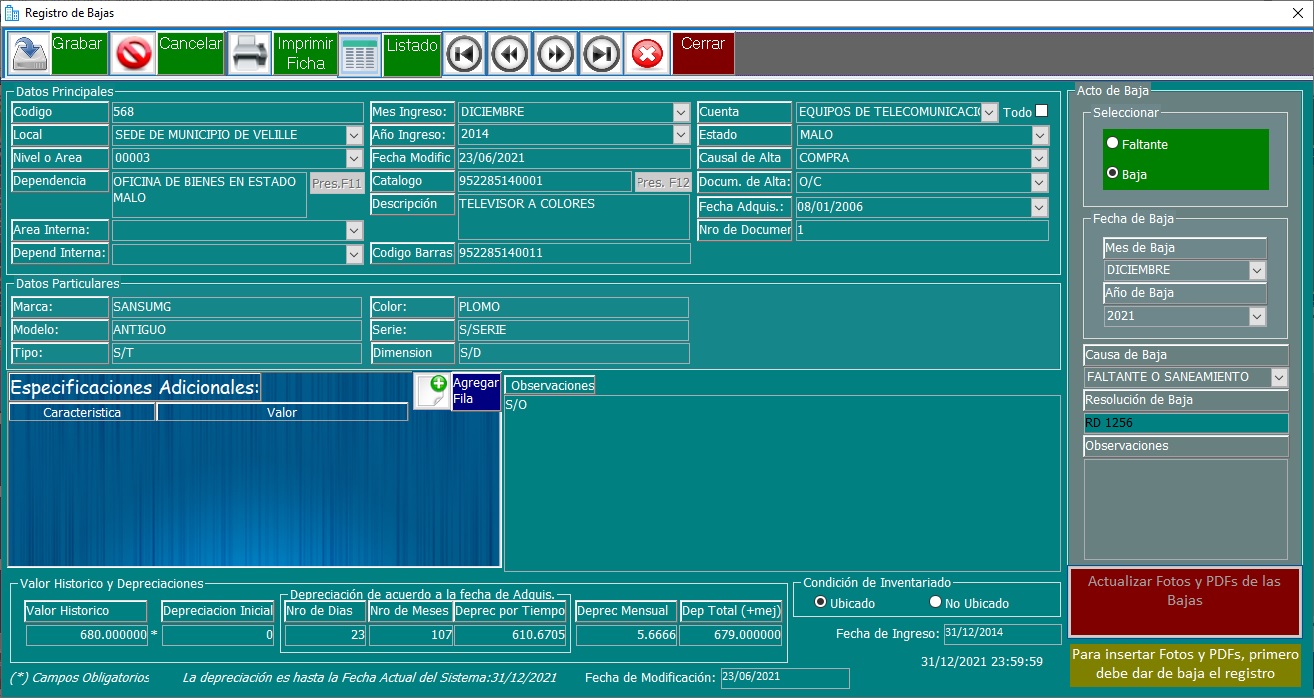Click the Dimension field S/D
This screenshot has width=1314, height=698.
pyautogui.click(x=573, y=353)
